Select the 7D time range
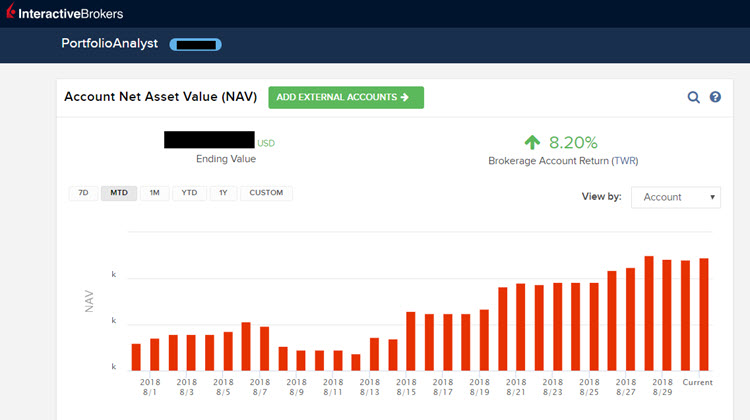Screen dimensions: 750x420 click(x=83, y=193)
